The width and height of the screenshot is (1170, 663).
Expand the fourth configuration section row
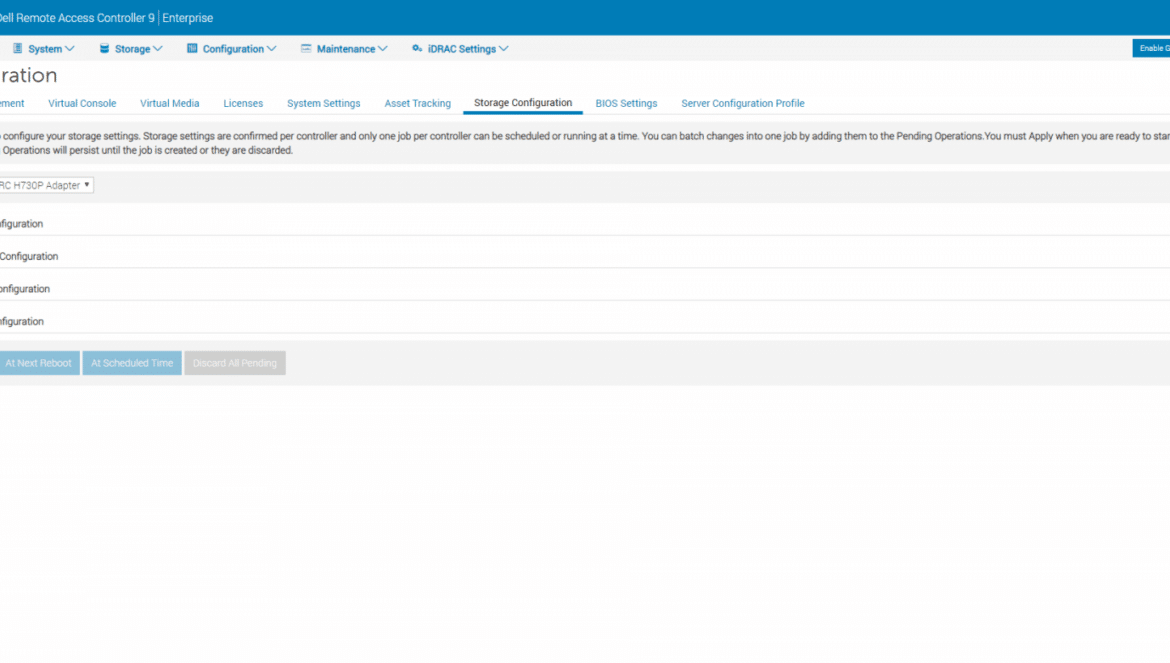pyautogui.click(x=585, y=321)
